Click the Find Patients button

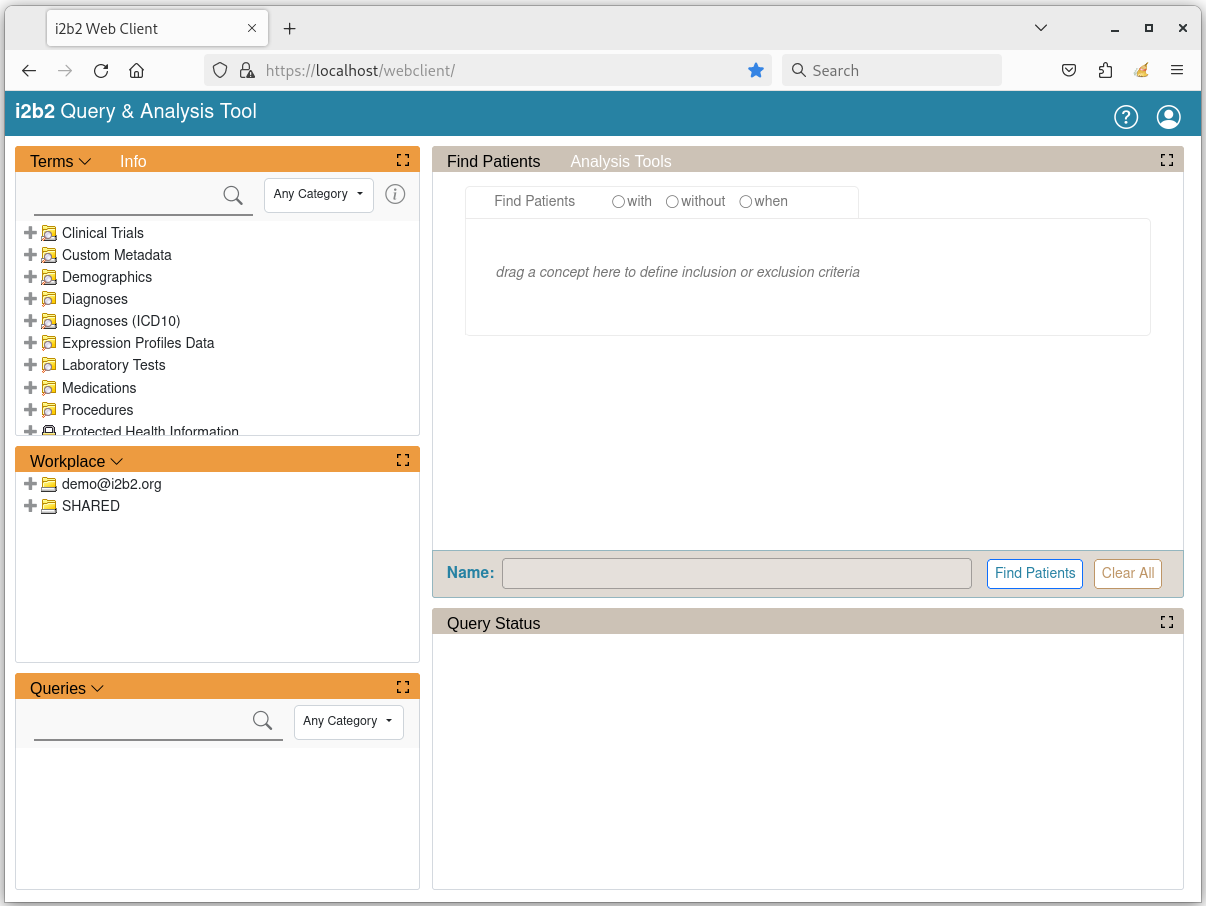coord(1035,574)
